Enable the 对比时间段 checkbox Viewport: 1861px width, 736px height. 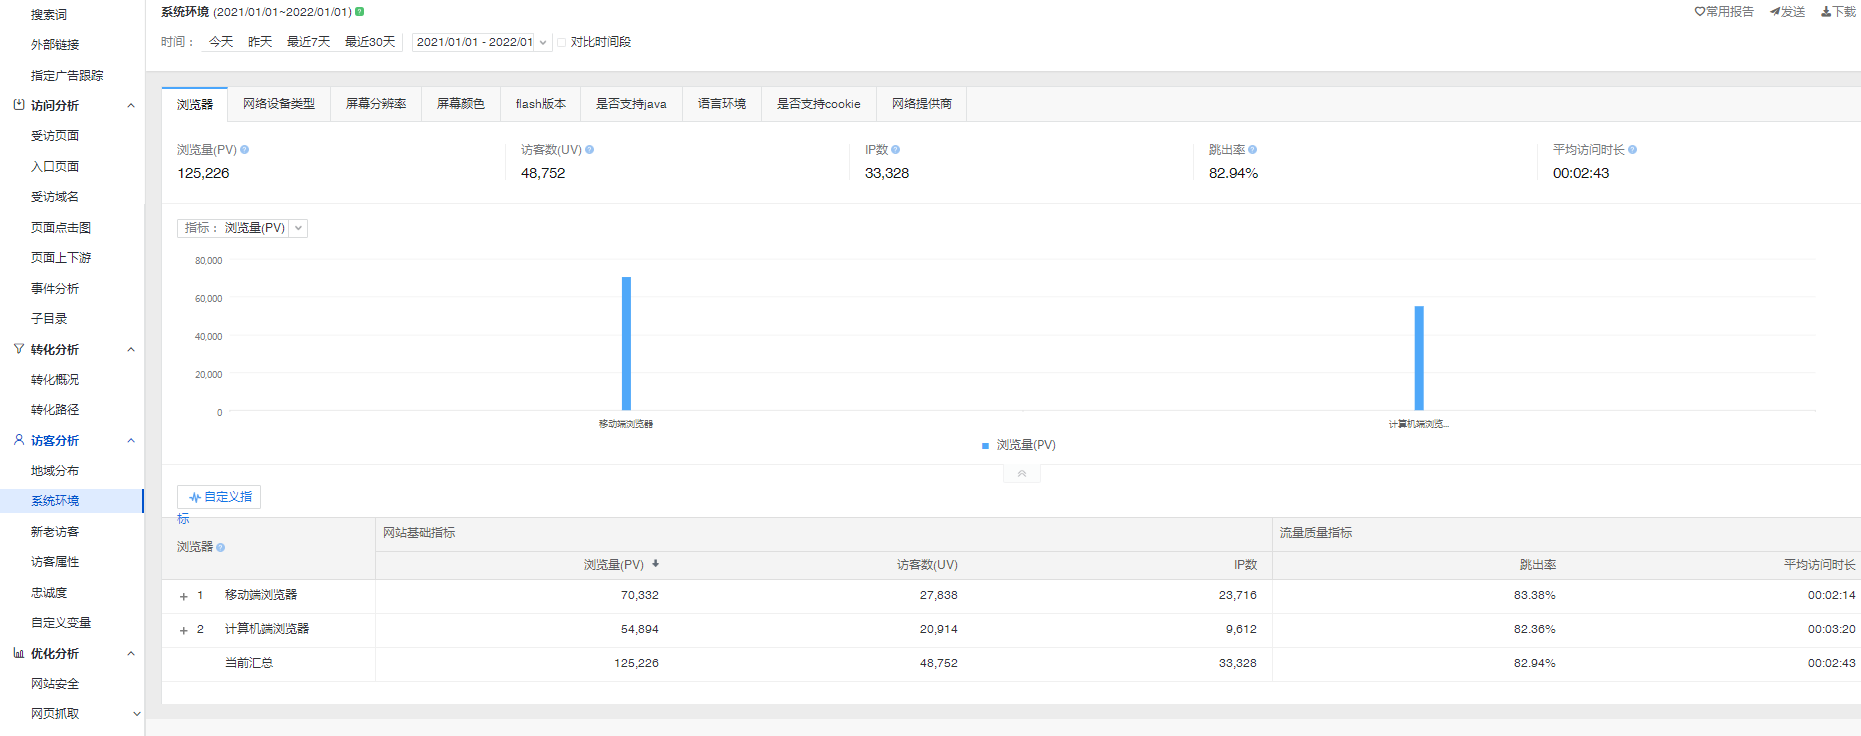(562, 42)
